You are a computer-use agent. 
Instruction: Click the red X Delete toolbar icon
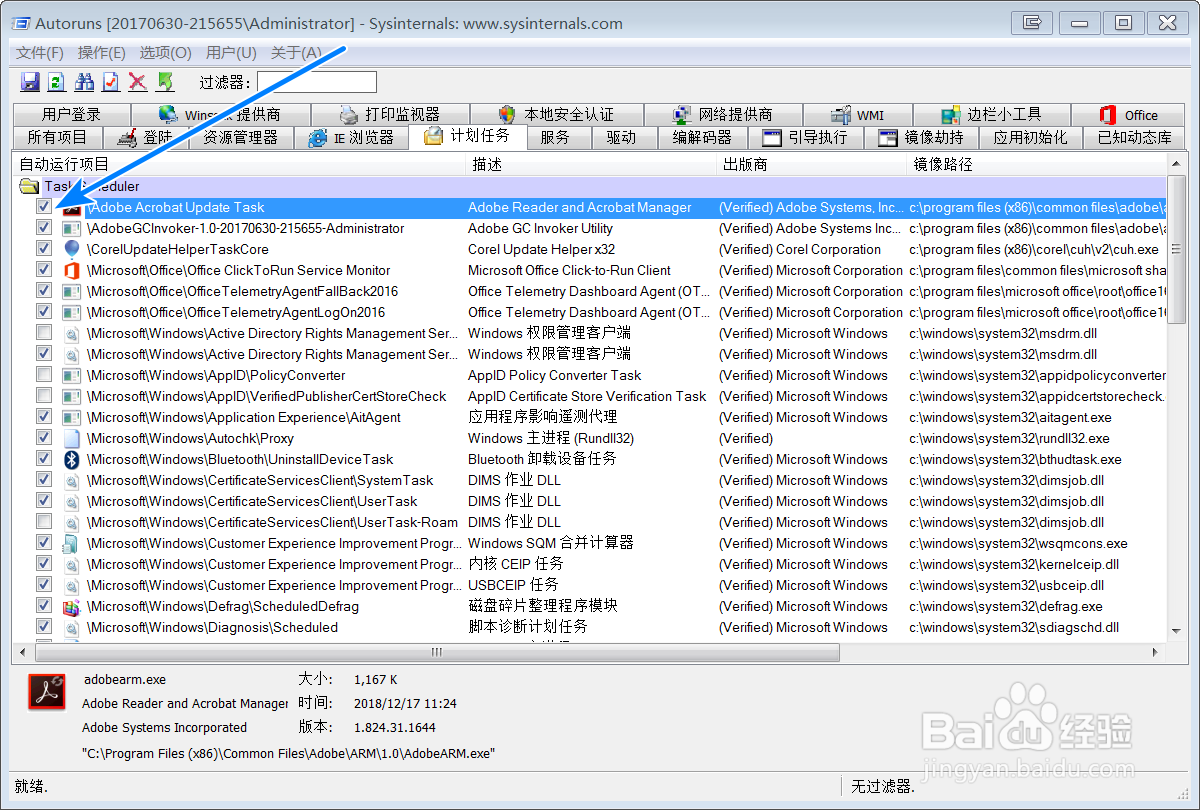pyautogui.click(x=138, y=82)
